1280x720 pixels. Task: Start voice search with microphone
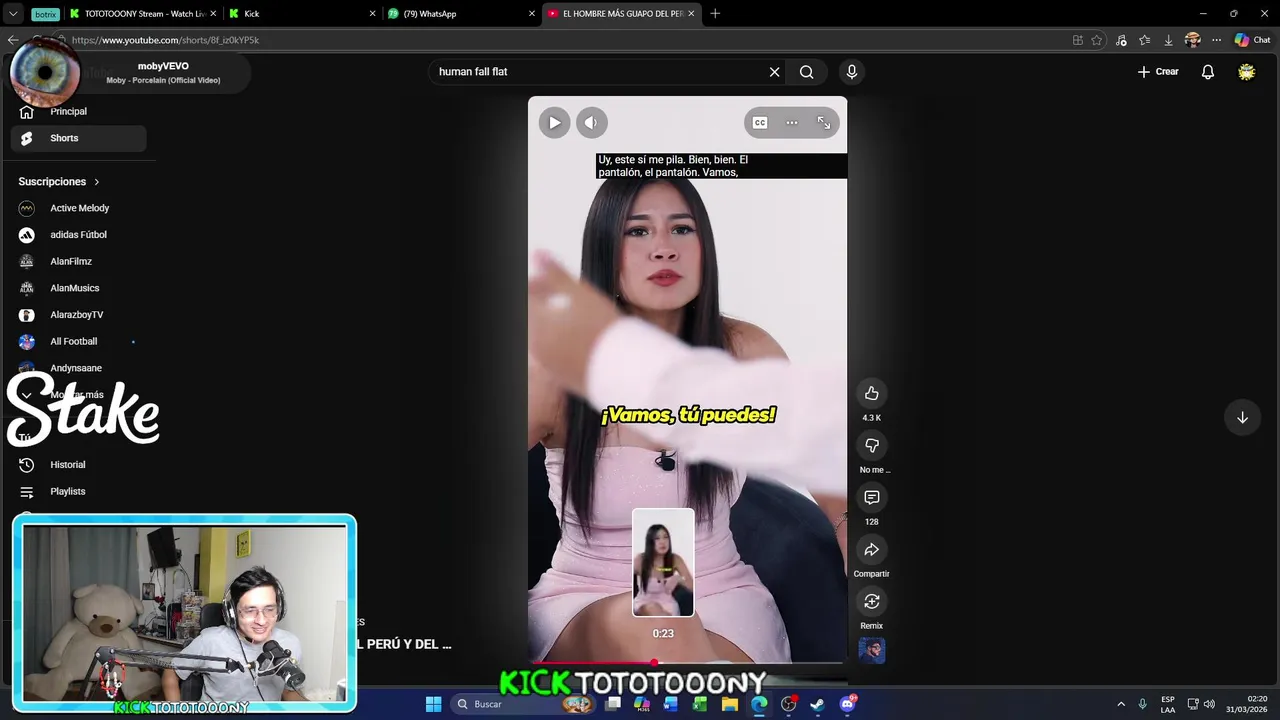click(x=852, y=72)
